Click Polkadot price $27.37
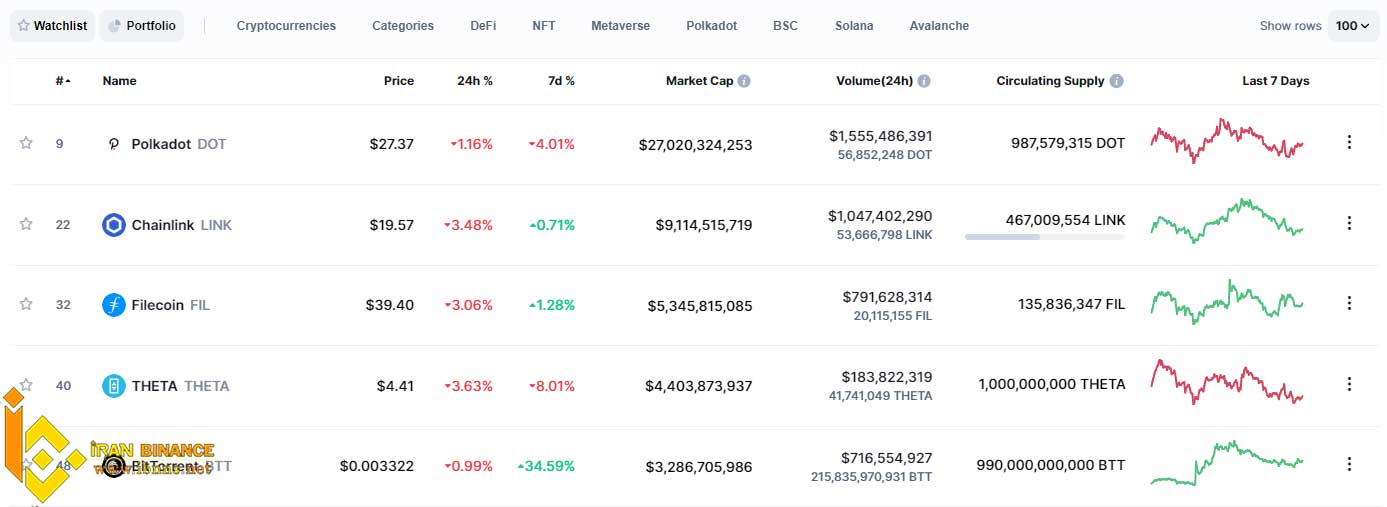The image size is (1387, 507). pos(391,144)
